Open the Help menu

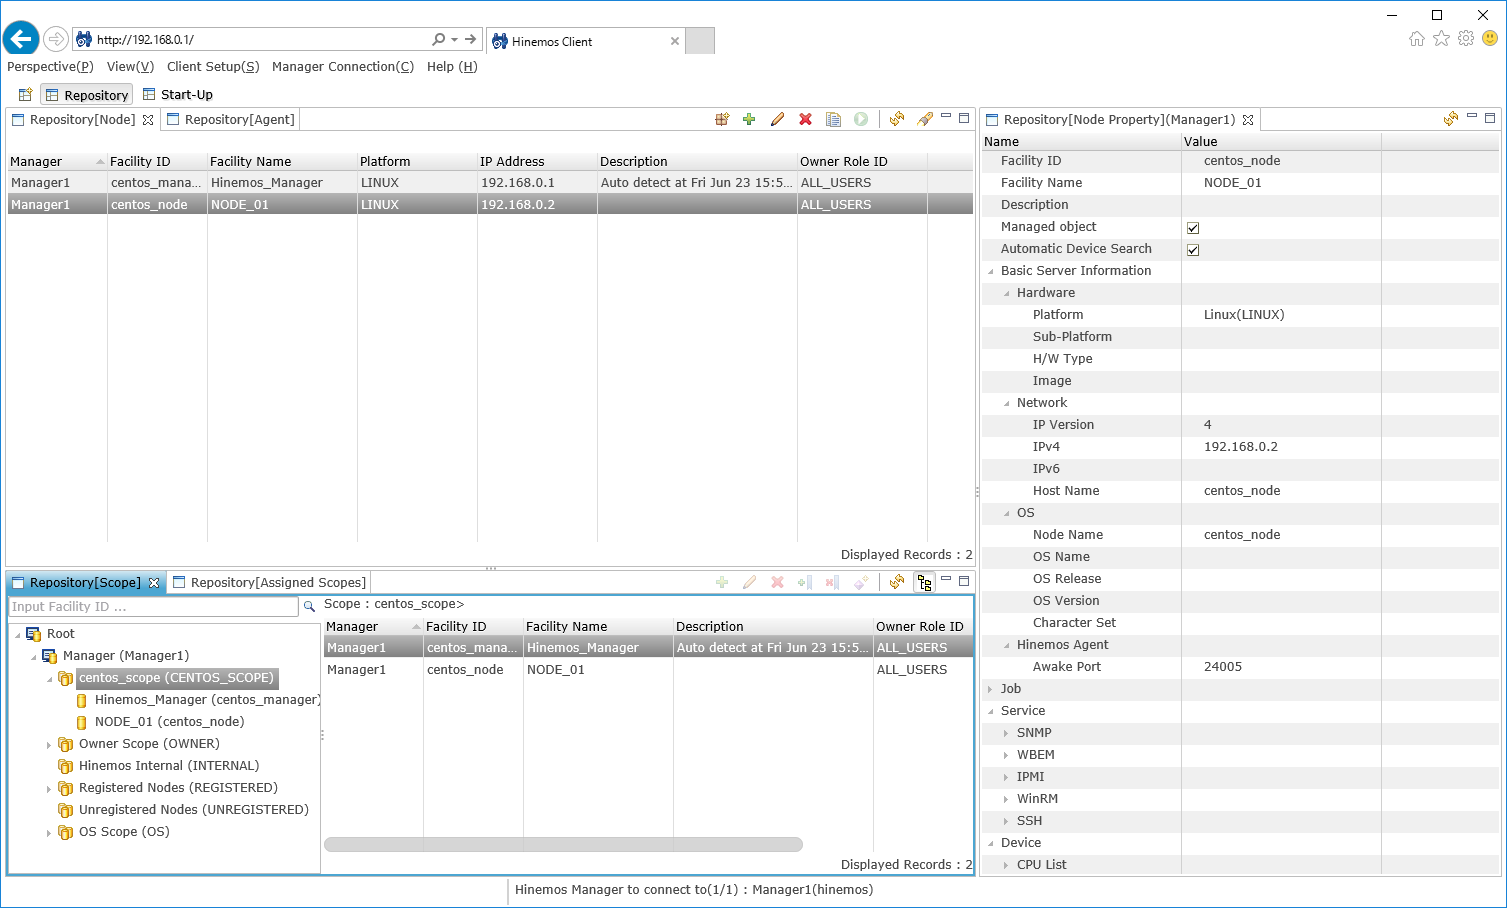tap(452, 67)
